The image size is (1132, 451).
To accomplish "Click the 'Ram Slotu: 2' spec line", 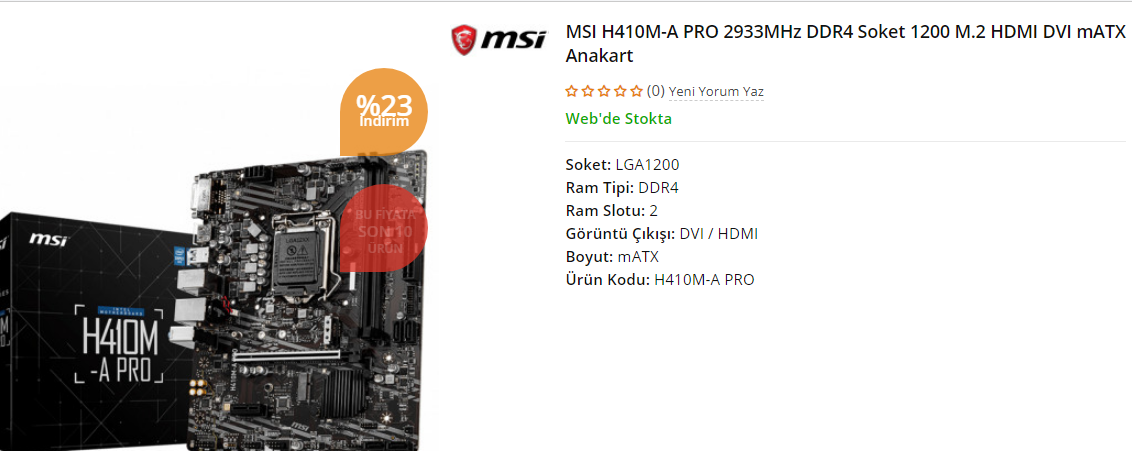I will click(611, 211).
